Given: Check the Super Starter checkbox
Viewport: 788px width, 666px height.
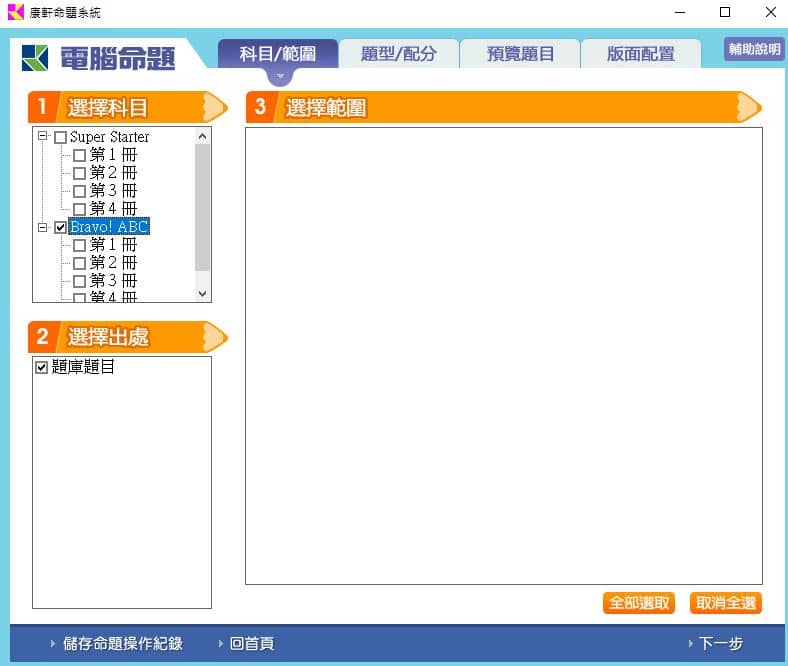Looking at the screenshot, I should pyautogui.click(x=60, y=137).
